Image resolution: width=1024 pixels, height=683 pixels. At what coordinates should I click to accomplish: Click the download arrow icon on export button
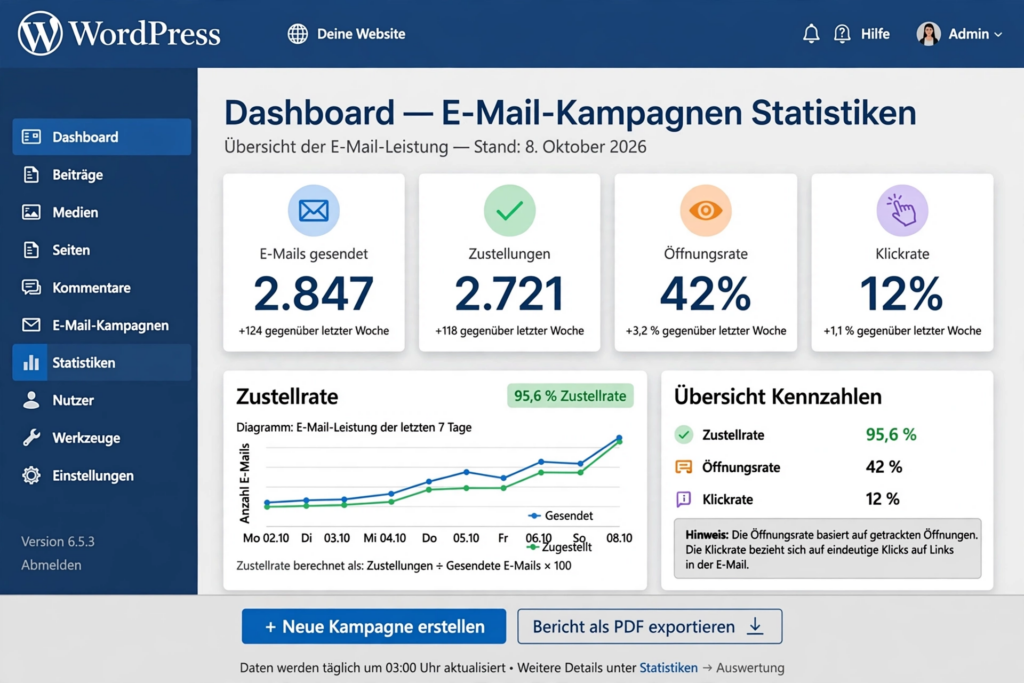755,626
